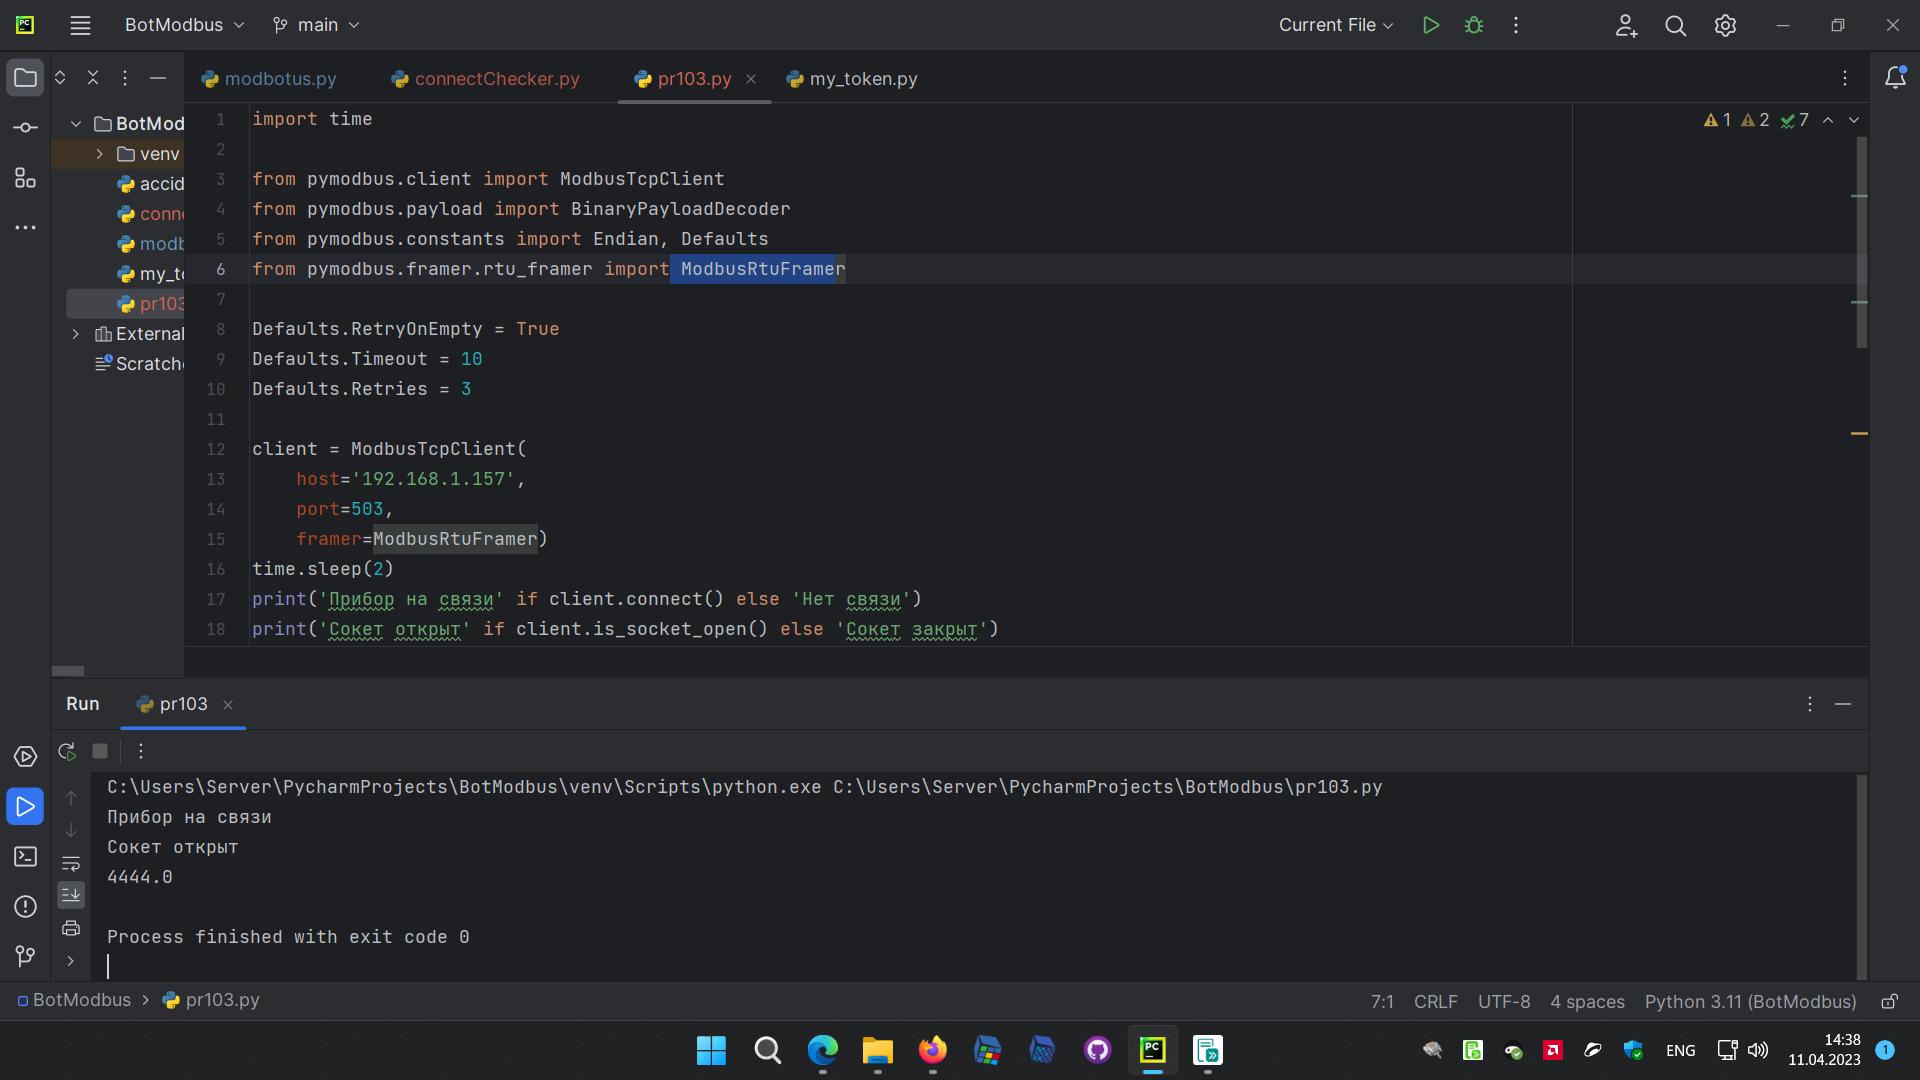Open the main branch dropdown
This screenshot has height=1080, width=1920.
pyautogui.click(x=317, y=25)
